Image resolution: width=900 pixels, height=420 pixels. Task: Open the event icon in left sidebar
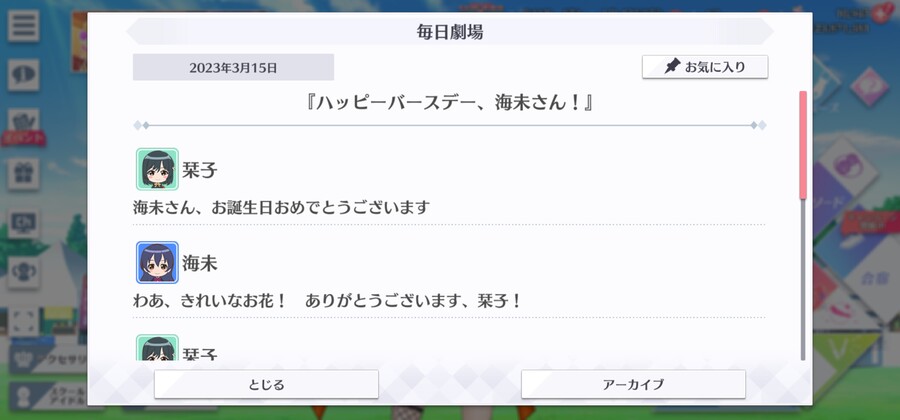point(24,125)
